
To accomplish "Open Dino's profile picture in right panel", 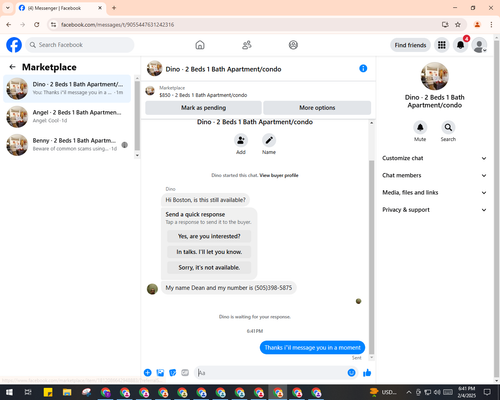I will [434, 76].
